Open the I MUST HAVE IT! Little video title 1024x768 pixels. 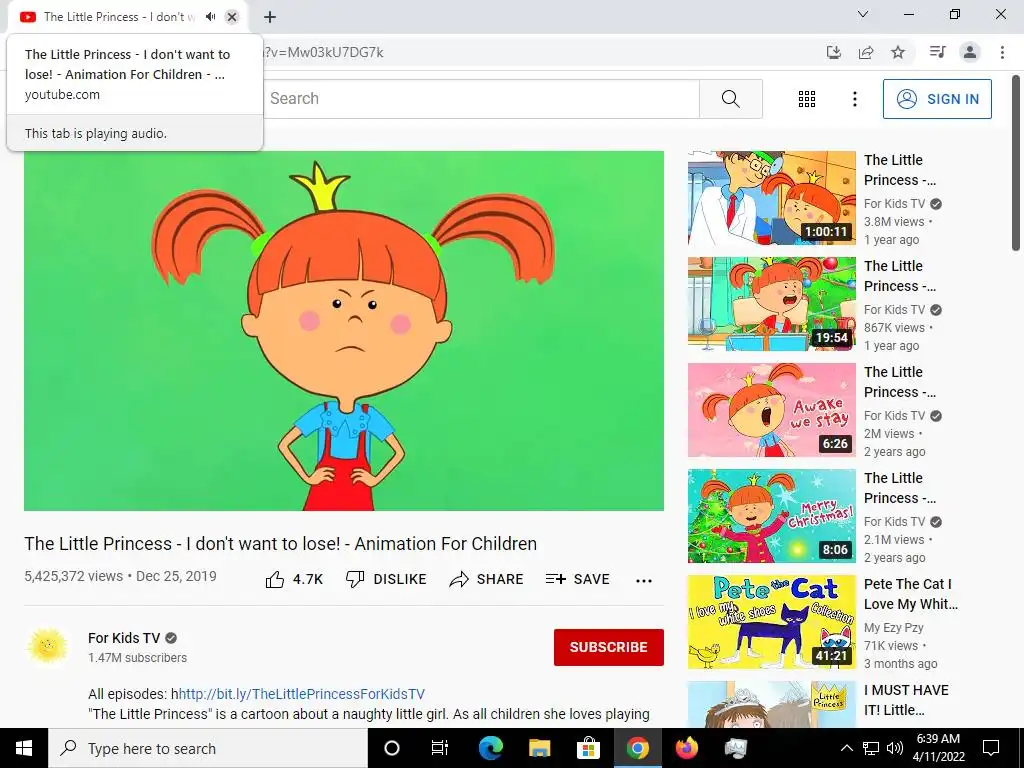pos(906,699)
